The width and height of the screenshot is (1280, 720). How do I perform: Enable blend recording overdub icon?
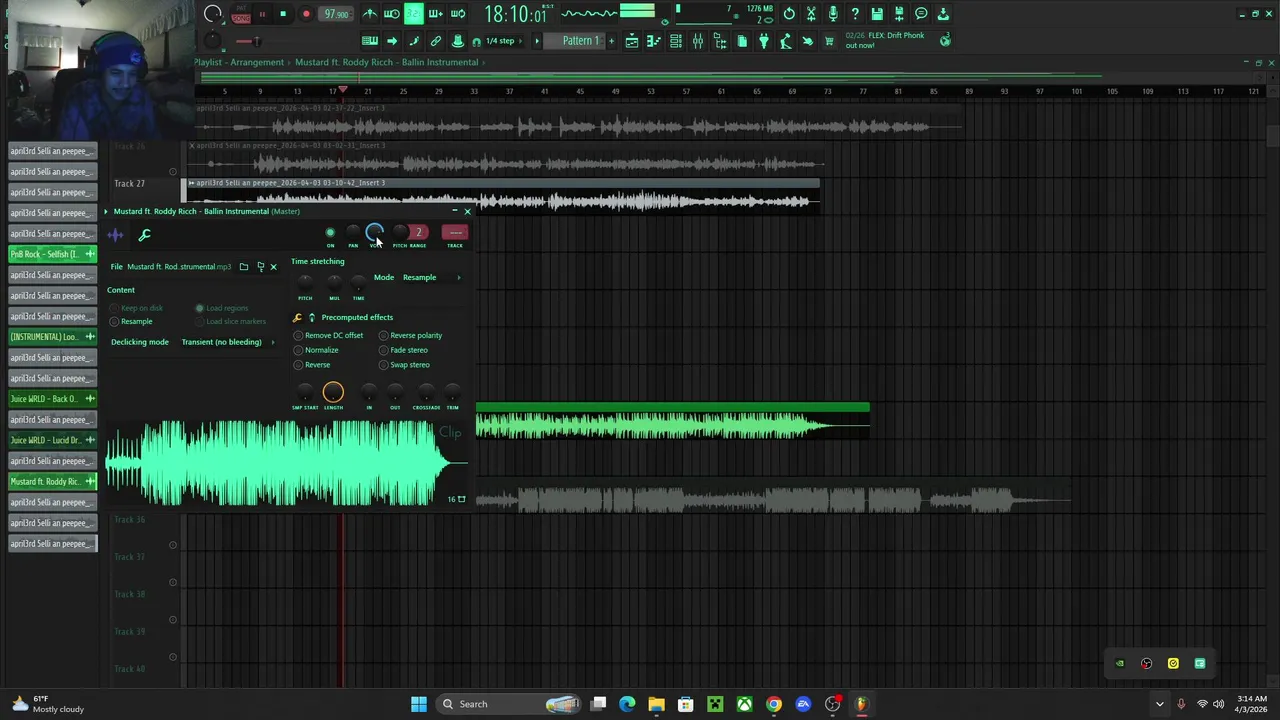point(435,14)
